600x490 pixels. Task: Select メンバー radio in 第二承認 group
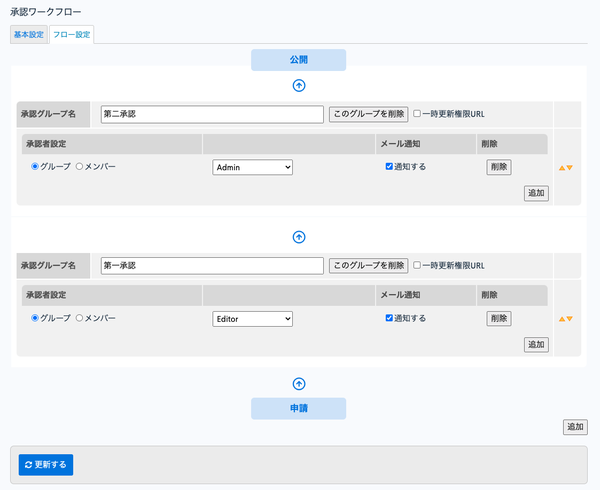point(79,166)
